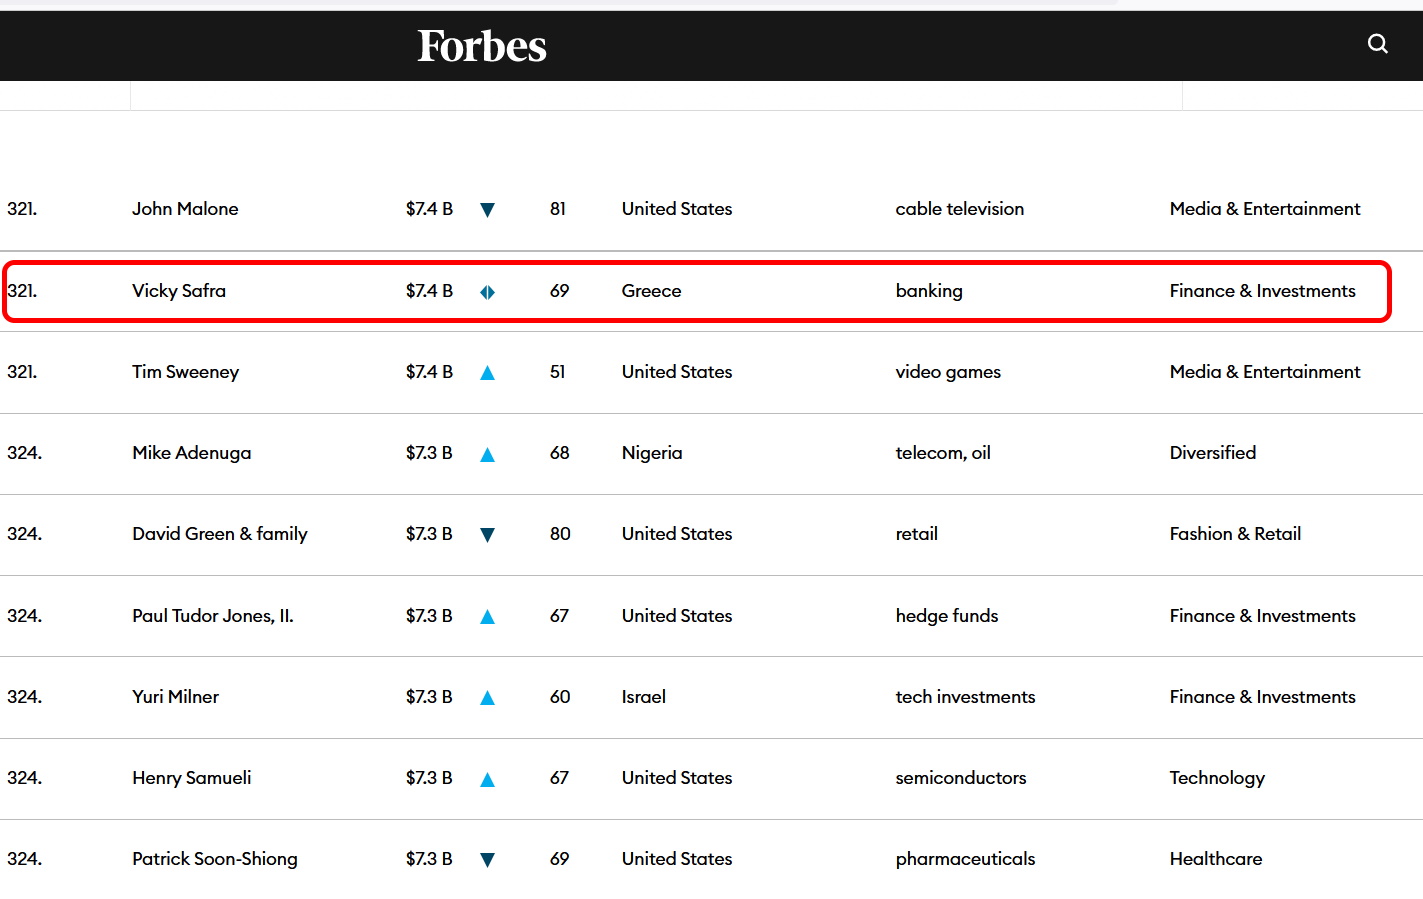Click the retail source cell
The image size is (1423, 899).
[917, 534]
